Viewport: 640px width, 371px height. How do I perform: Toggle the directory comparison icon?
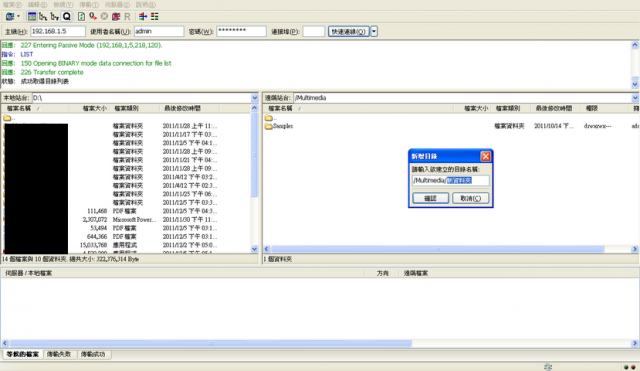click(155, 17)
